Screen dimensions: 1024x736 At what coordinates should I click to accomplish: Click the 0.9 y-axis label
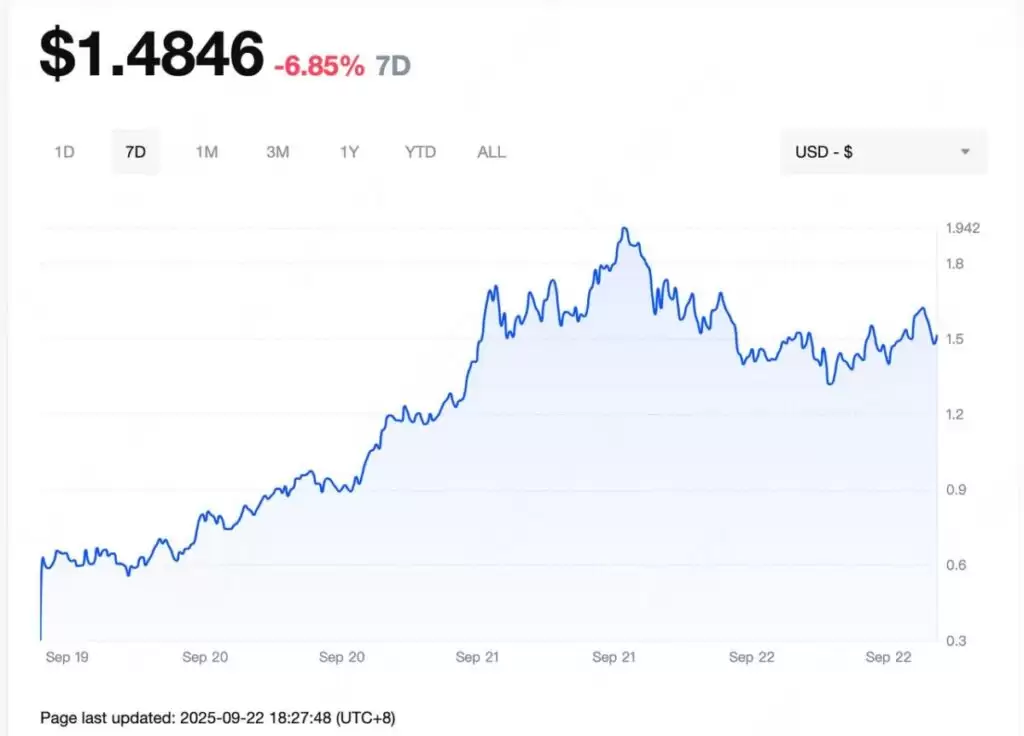point(954,489)
